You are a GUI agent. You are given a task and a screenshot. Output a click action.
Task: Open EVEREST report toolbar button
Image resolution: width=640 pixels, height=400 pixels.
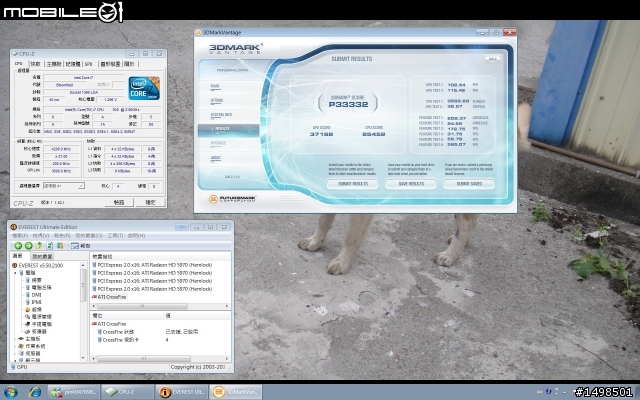pyautogui.click(x=80, y=246)
